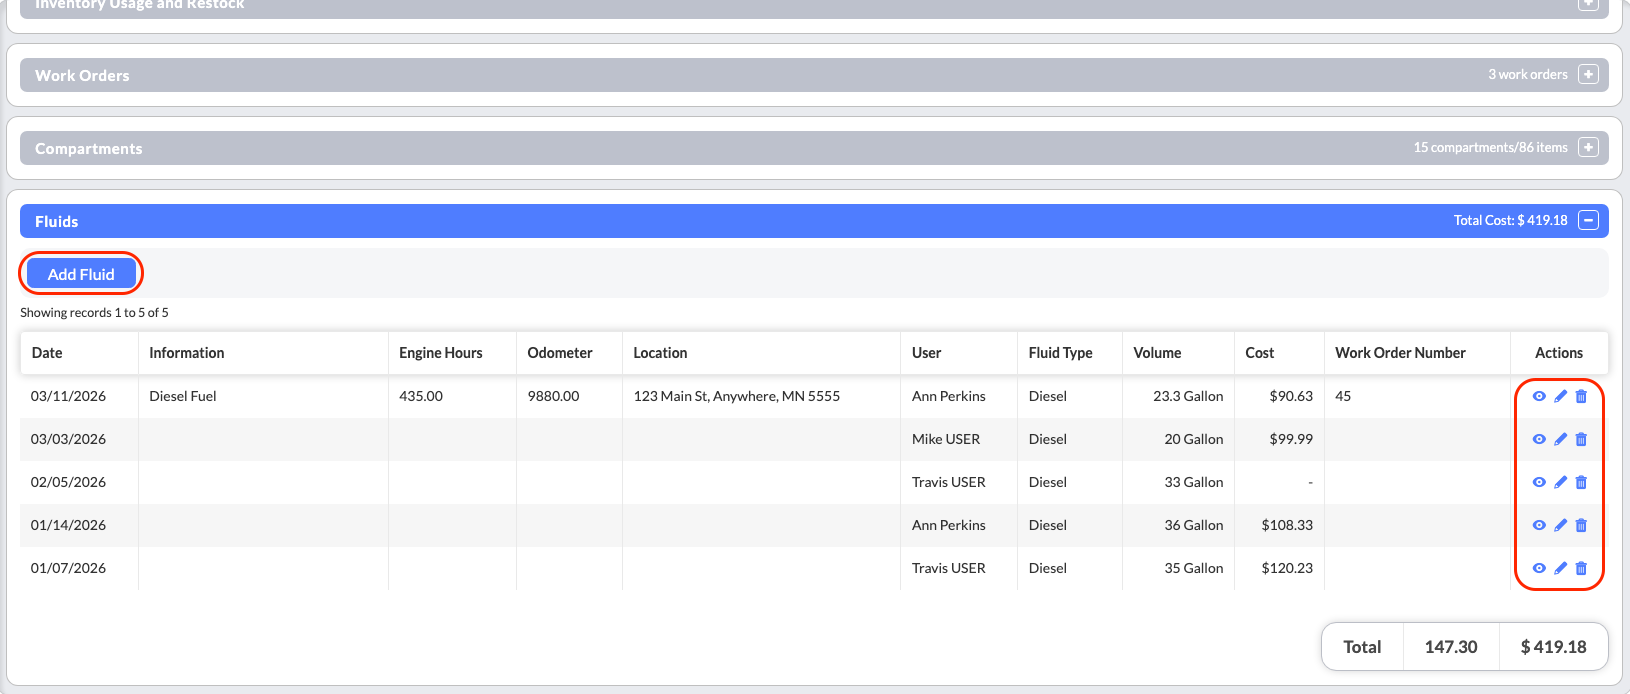Click the Work Orders section title
Screen dimensions: 1630x694
[82, 76]
